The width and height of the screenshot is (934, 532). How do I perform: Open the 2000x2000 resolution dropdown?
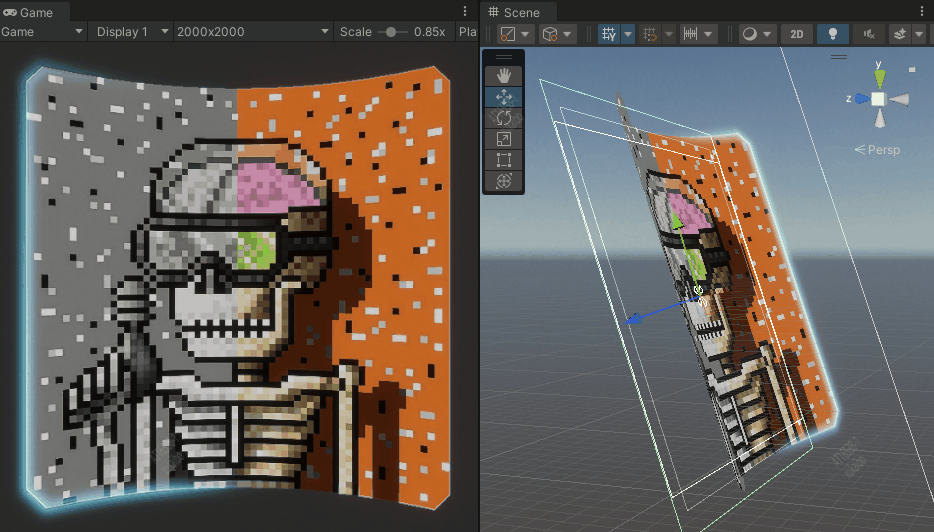[x=253, y=32]
